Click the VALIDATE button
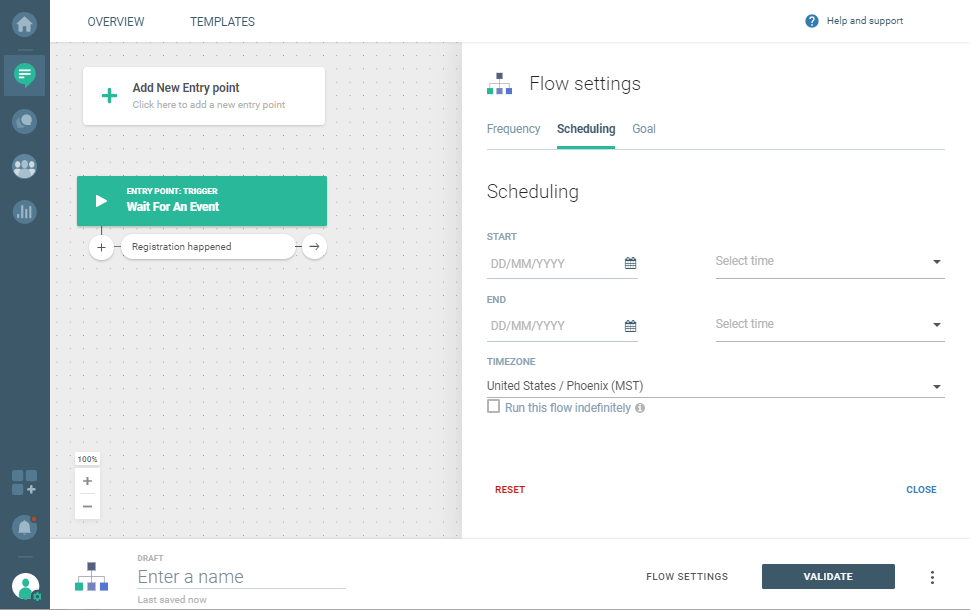The height and width of the screenshot is (610, 970). [x=828, y=577]
